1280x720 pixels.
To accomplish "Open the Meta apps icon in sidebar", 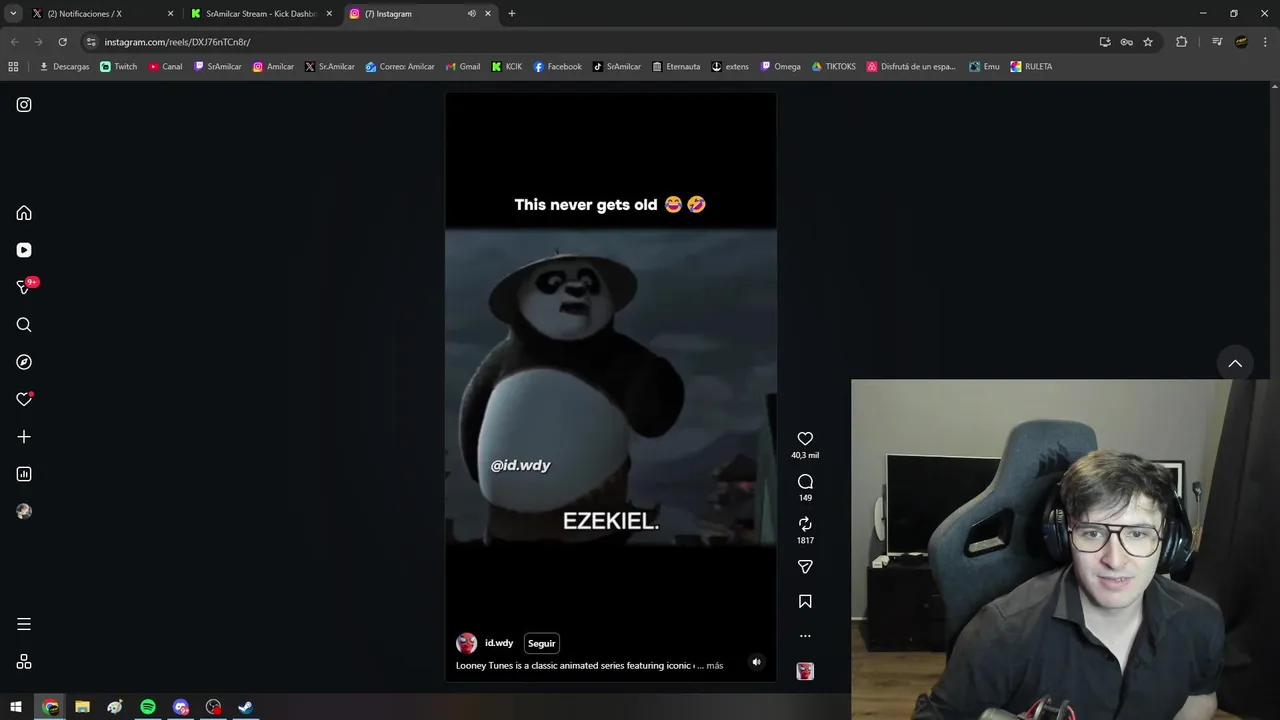I will click(x=24, y=662).
